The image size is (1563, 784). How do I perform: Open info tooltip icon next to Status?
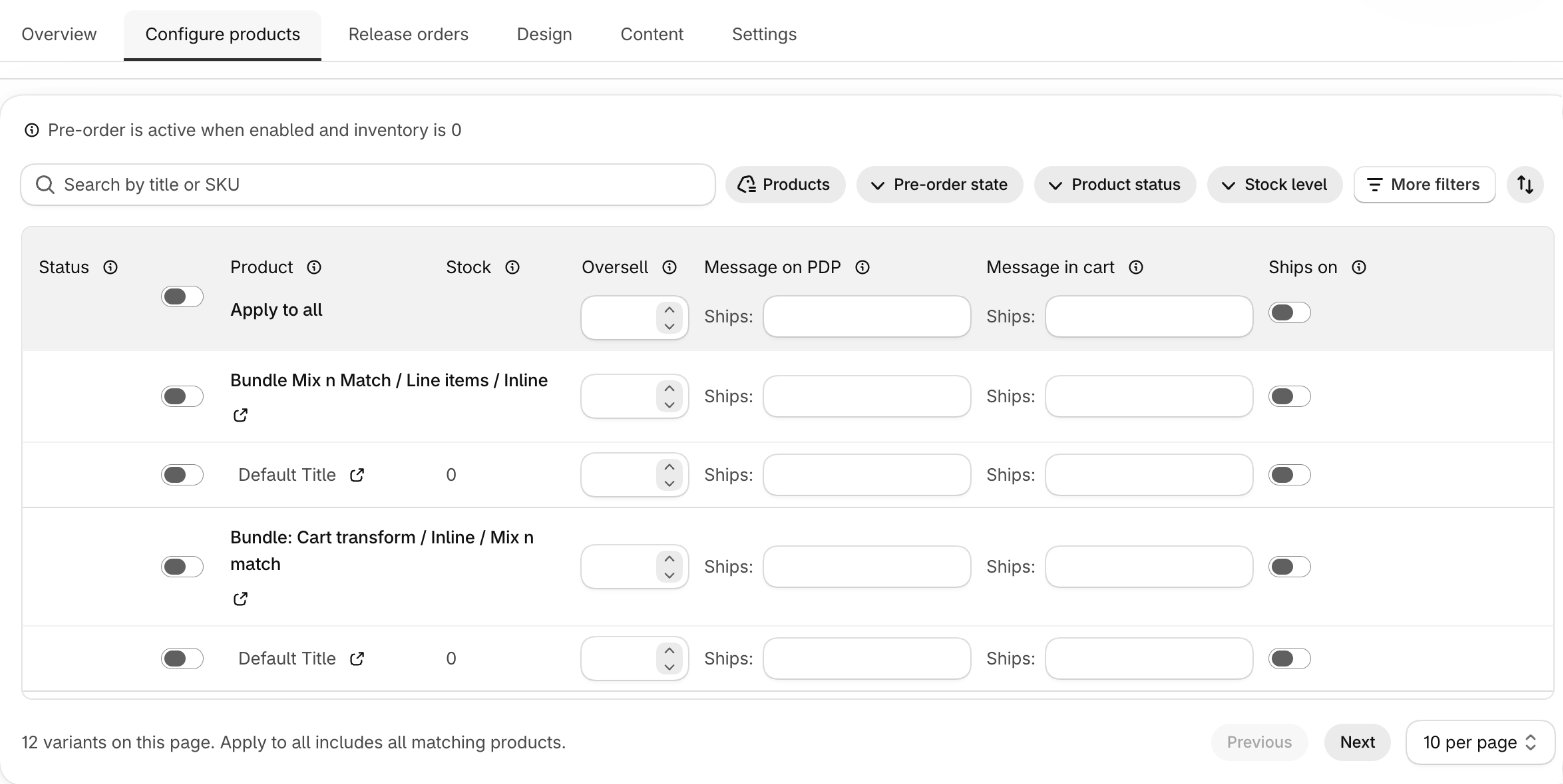[111, 267]
